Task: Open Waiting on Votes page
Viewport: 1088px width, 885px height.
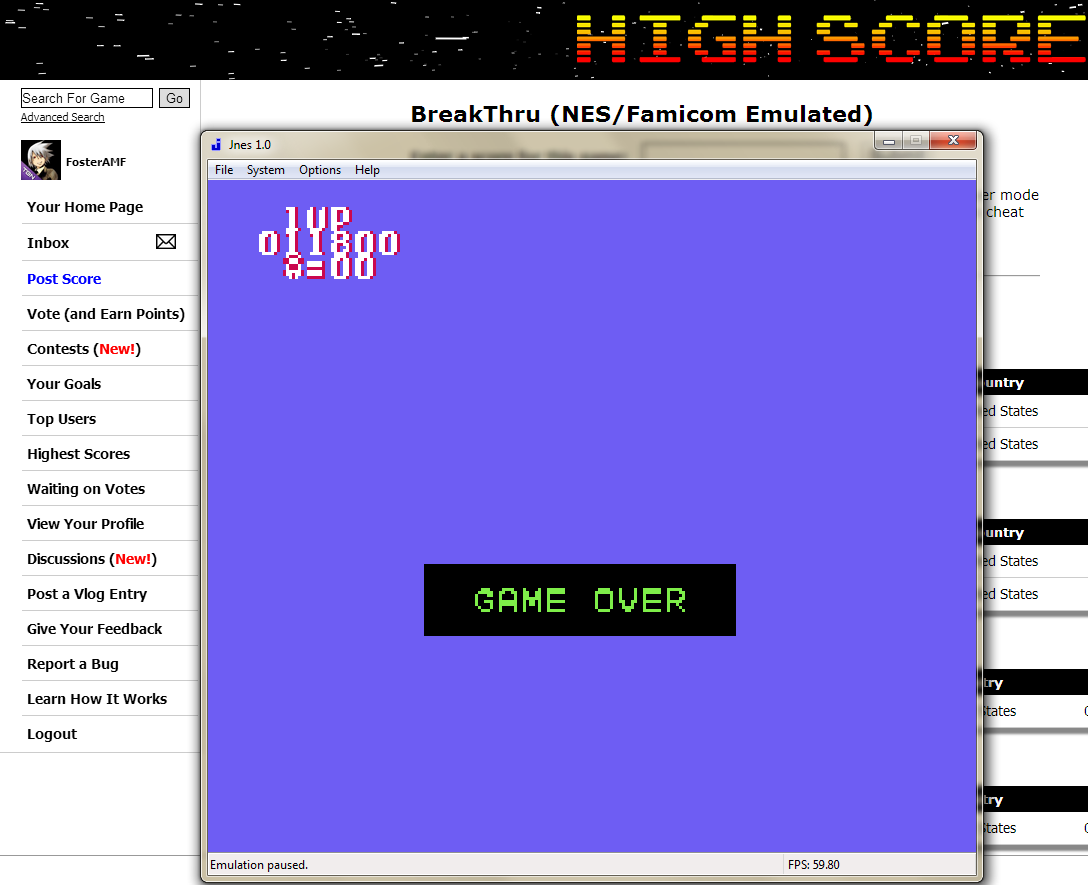Action: pos(86,489)
